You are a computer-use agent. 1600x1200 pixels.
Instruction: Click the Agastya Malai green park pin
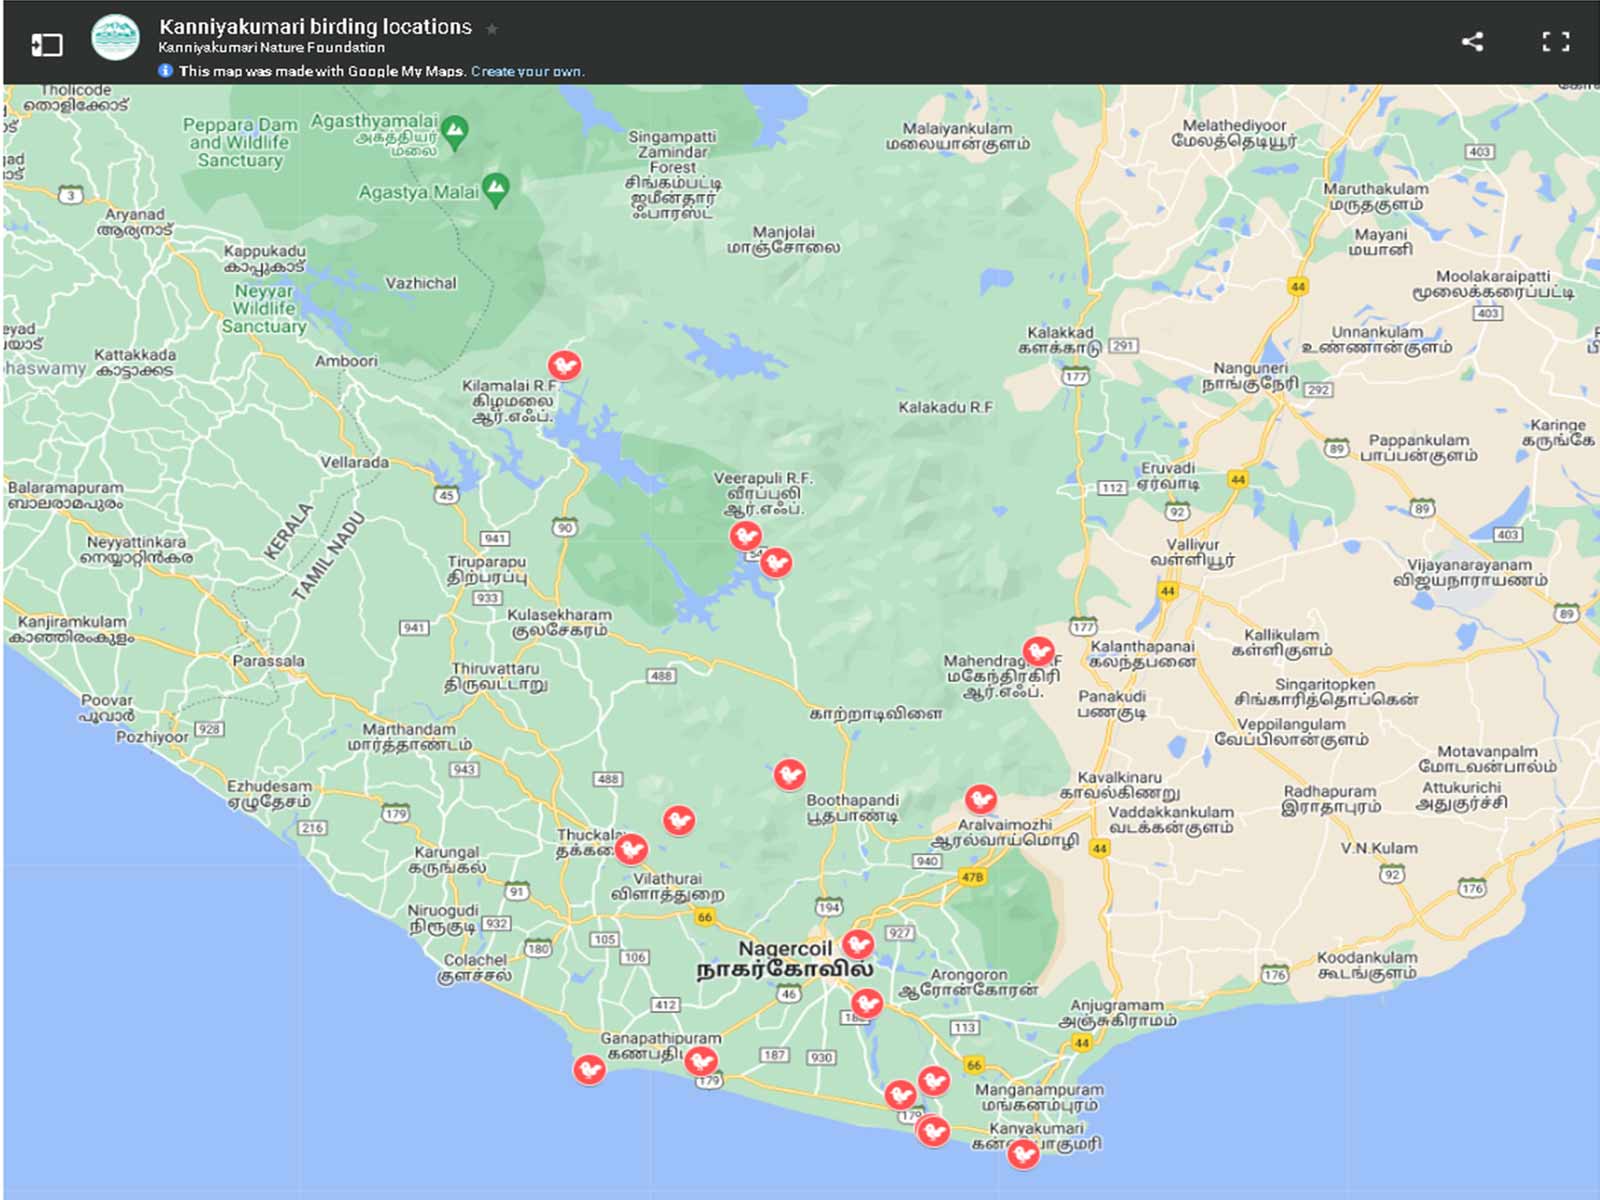coord(496,189)
